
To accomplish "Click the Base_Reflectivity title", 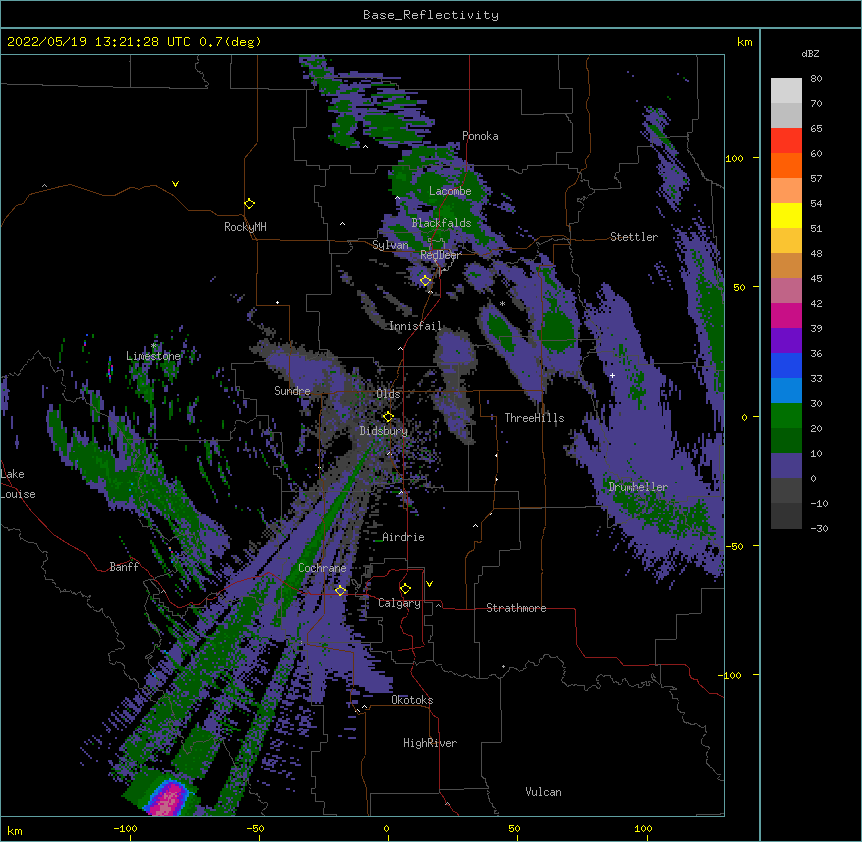I will 431,15.
